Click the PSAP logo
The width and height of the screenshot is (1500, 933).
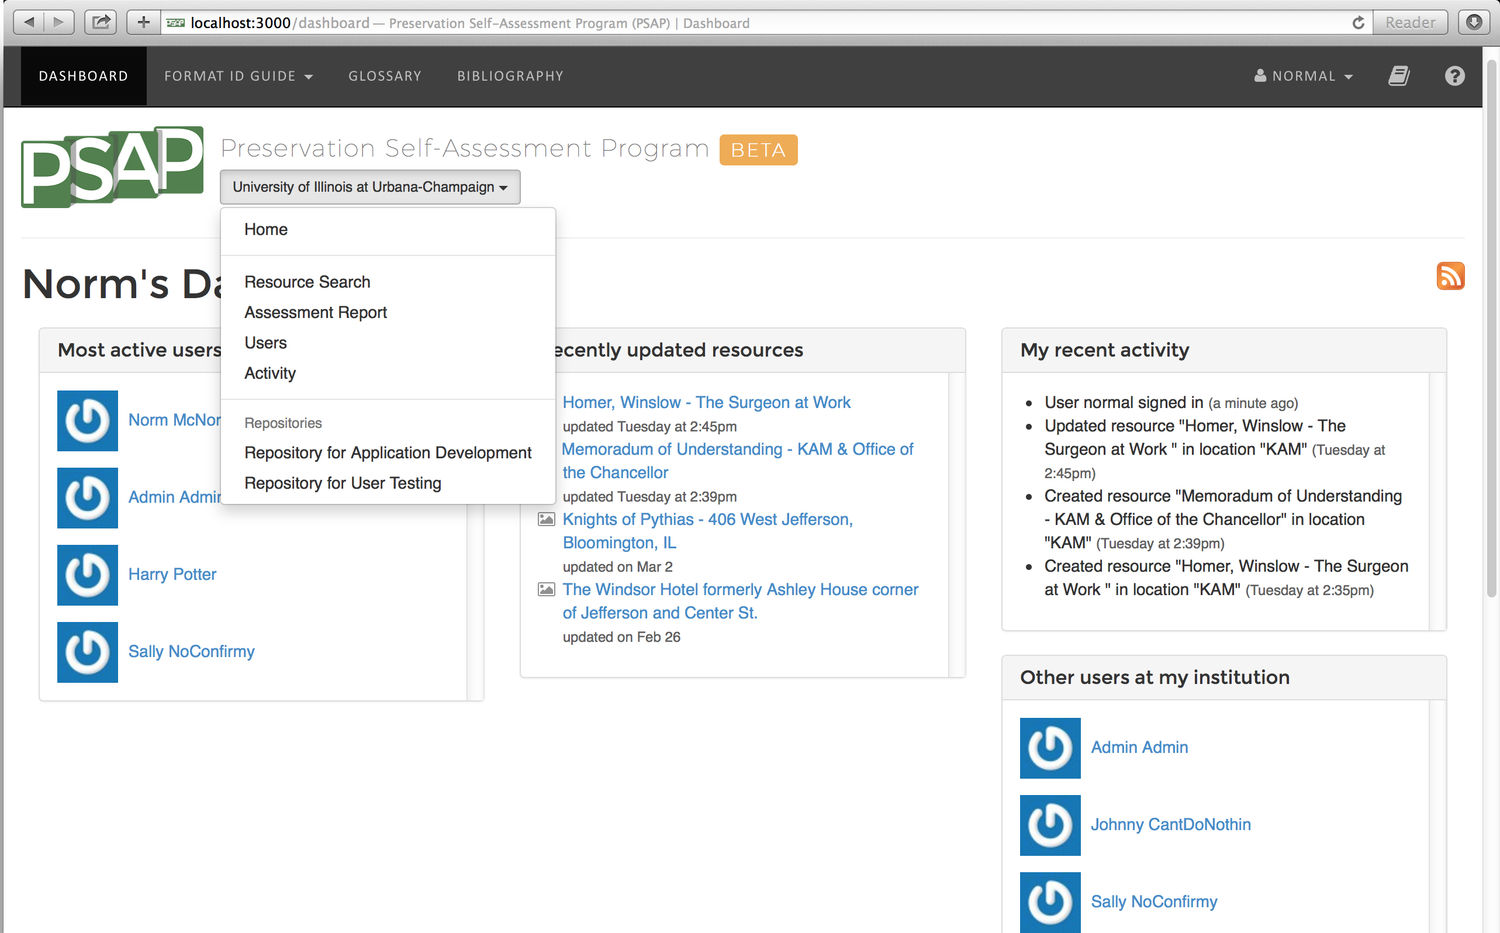112,167
